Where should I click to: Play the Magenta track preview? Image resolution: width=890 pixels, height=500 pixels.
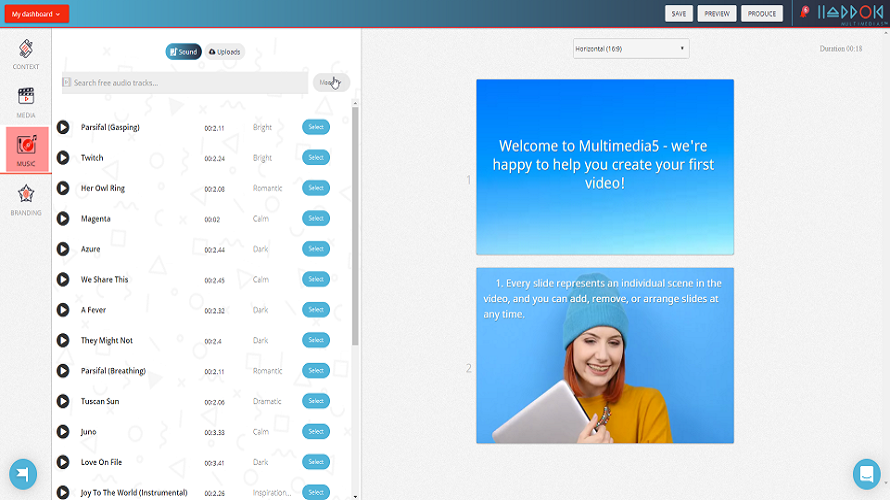click(63, 219)
